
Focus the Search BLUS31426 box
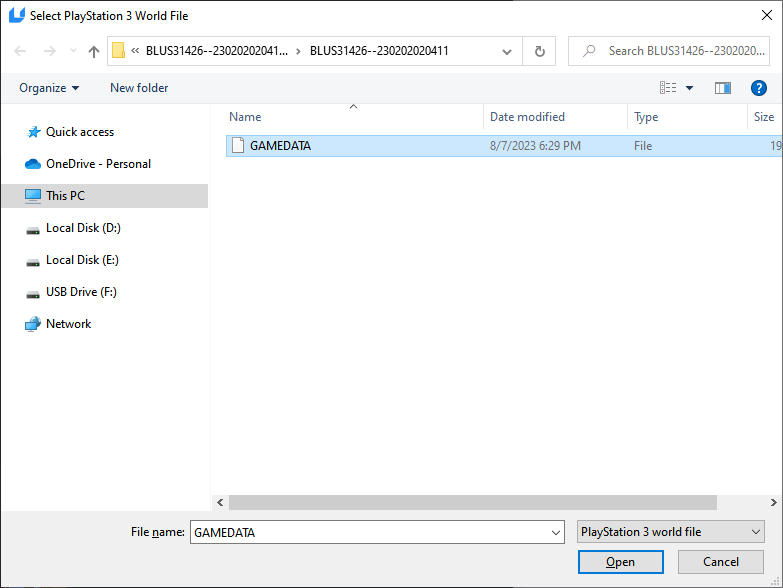point(669,51)
